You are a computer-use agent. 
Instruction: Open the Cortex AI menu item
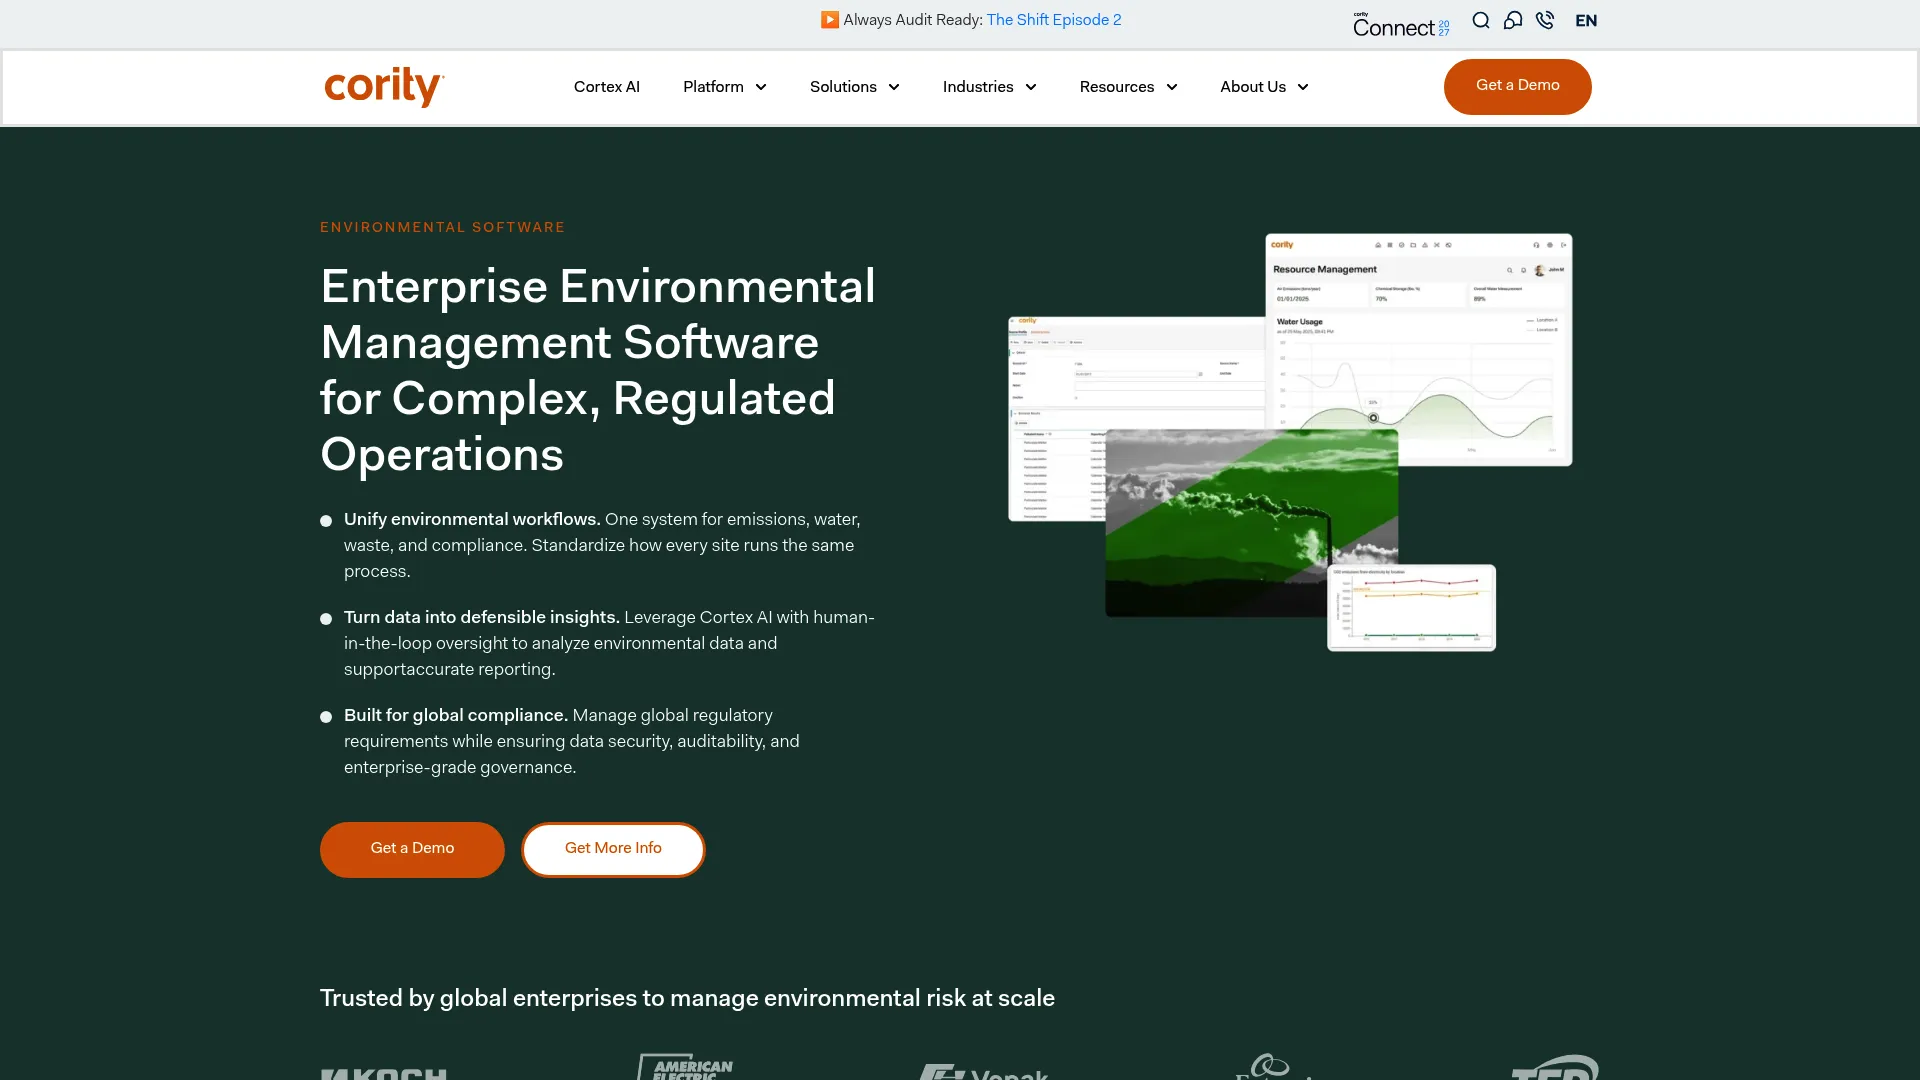[607, 87]
